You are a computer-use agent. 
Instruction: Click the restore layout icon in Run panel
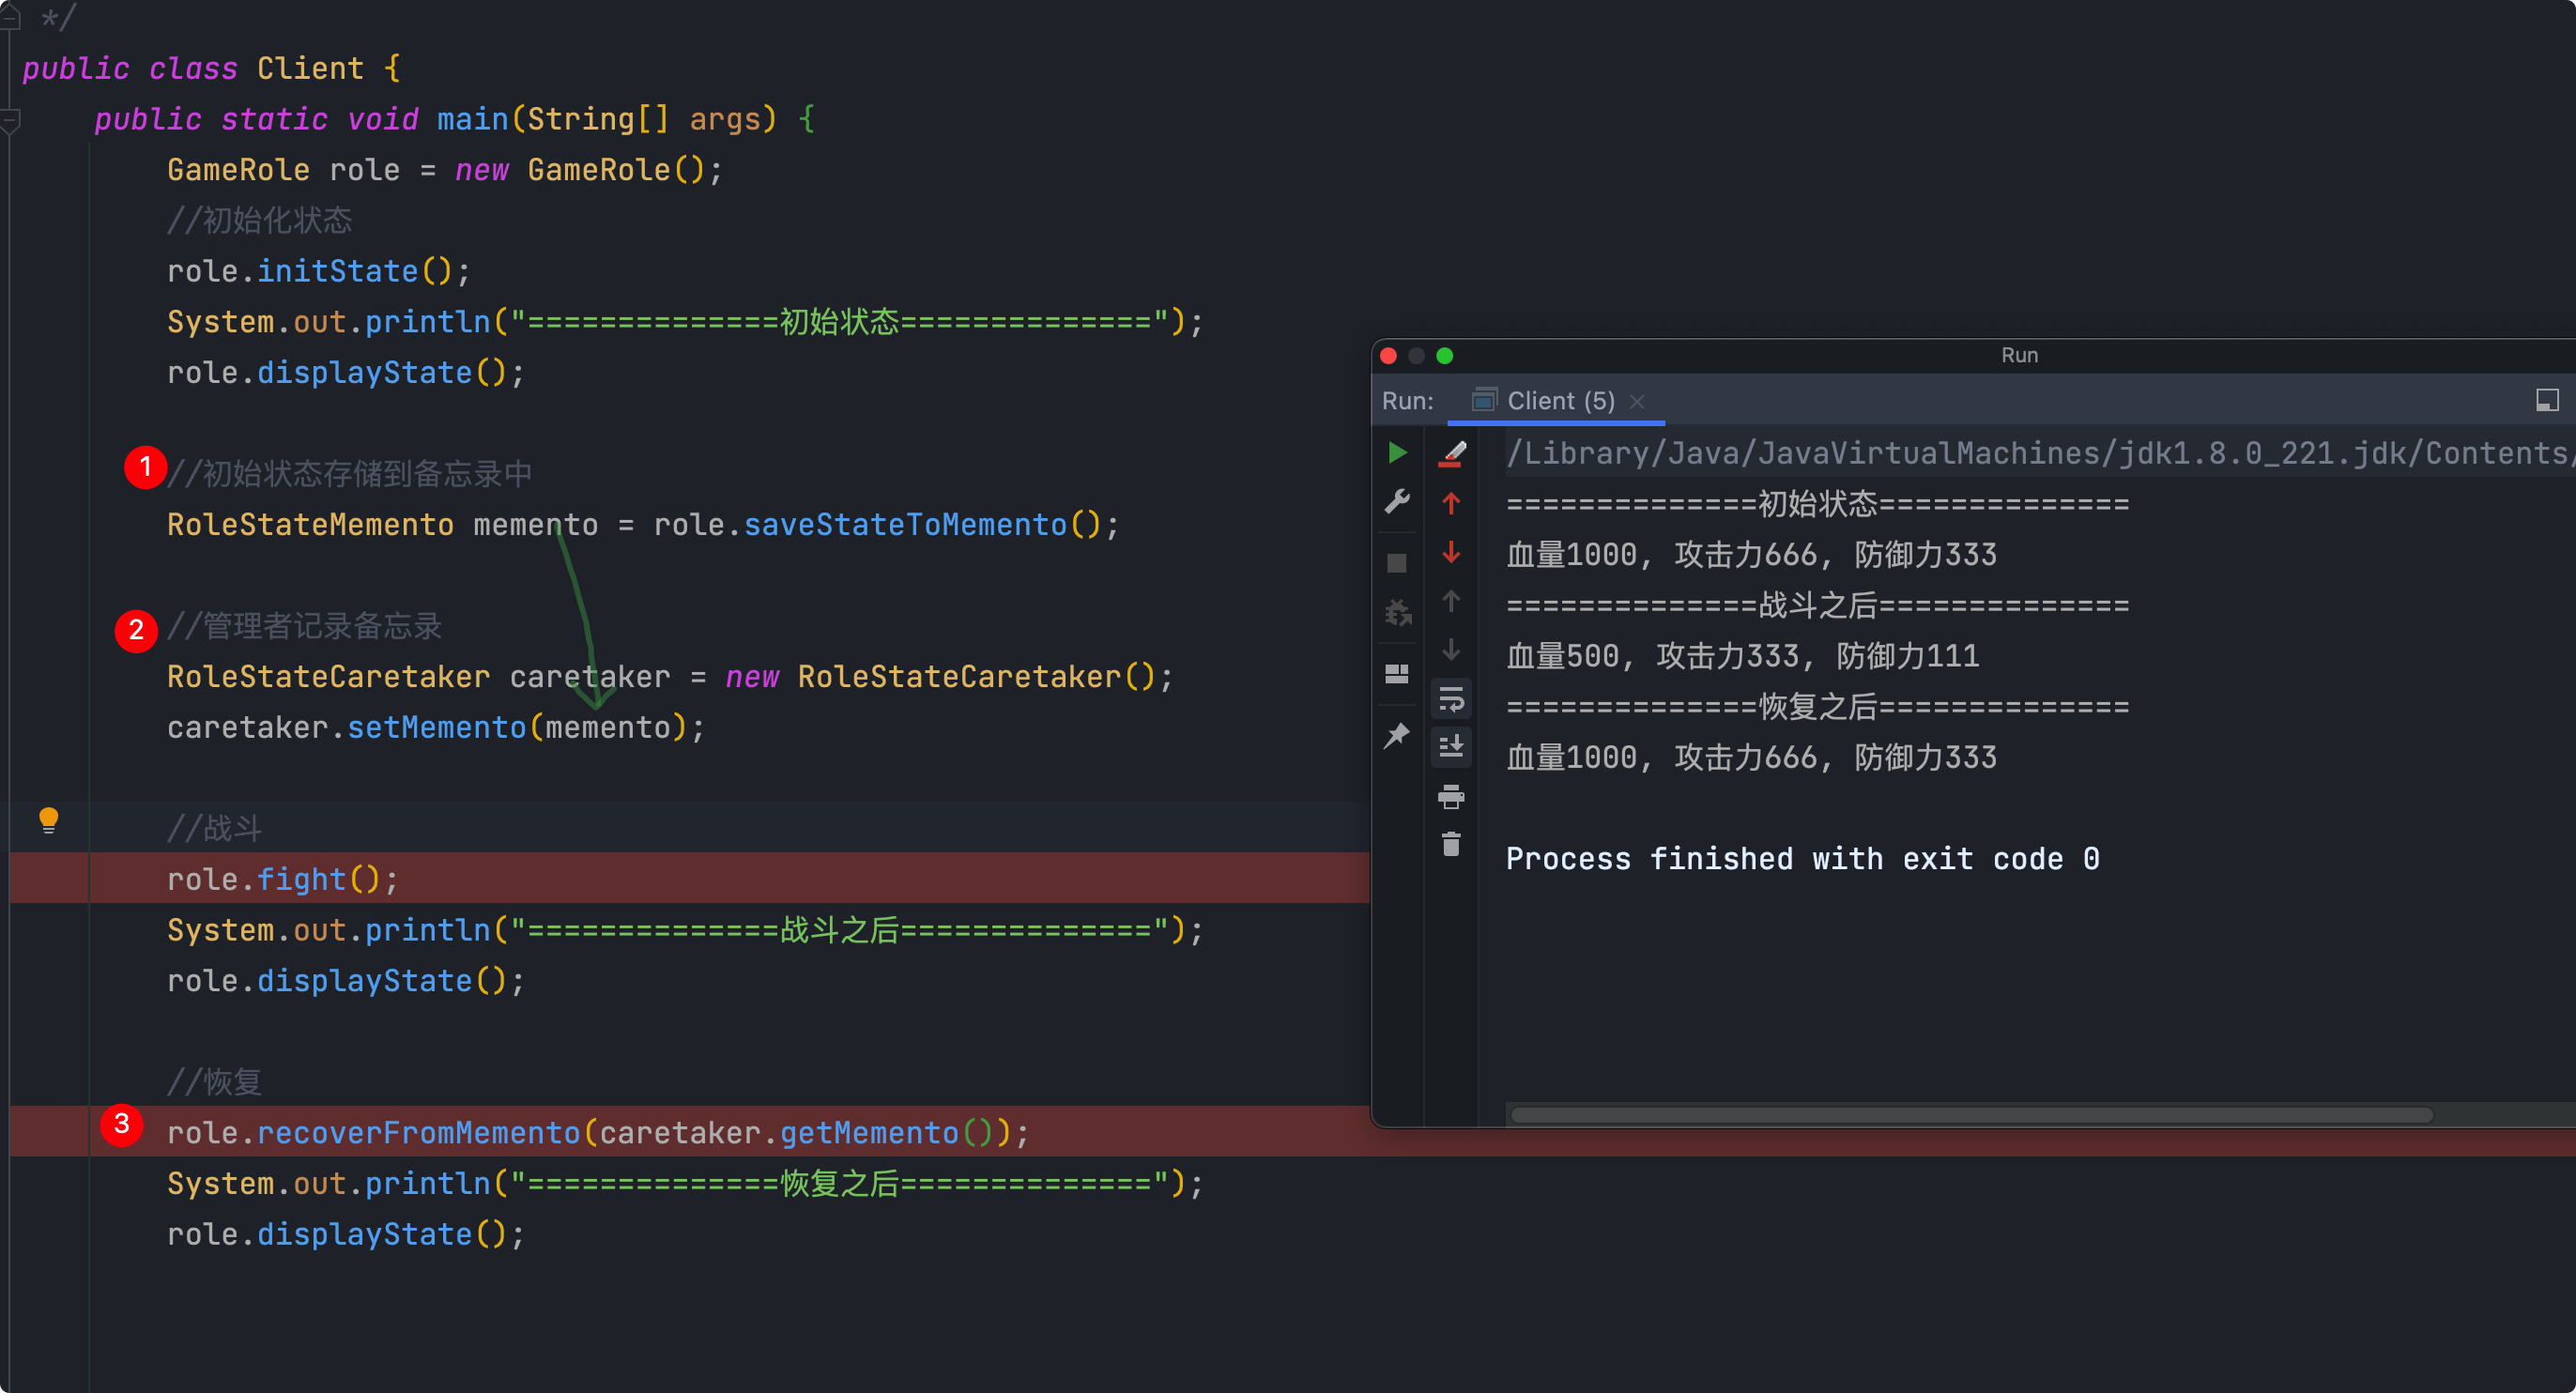pyautogui.click(x=1397, y=674)
